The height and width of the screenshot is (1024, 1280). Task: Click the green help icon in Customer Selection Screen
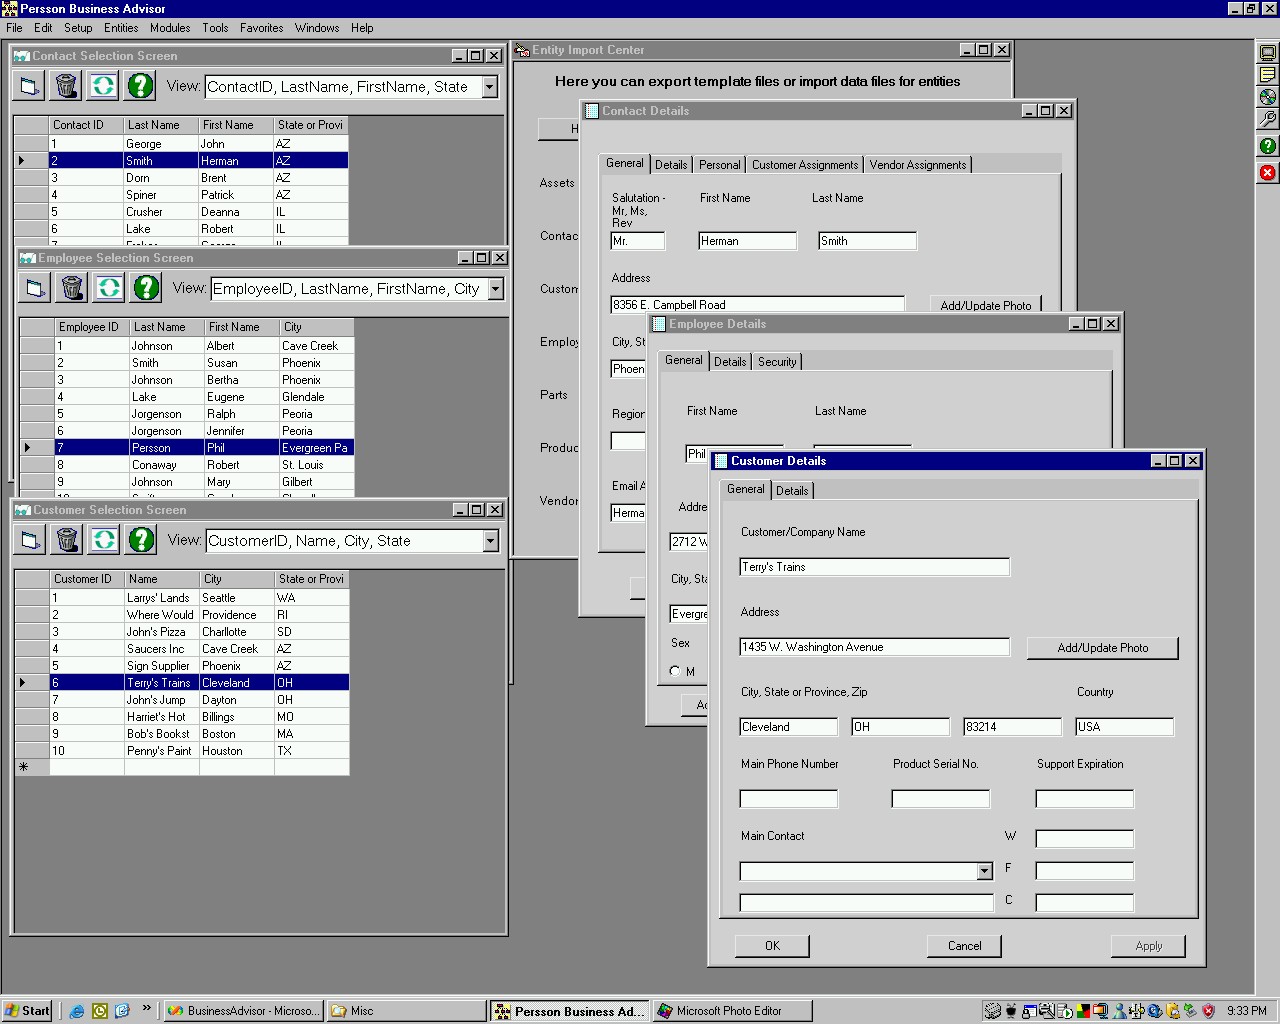coord(142,540)
